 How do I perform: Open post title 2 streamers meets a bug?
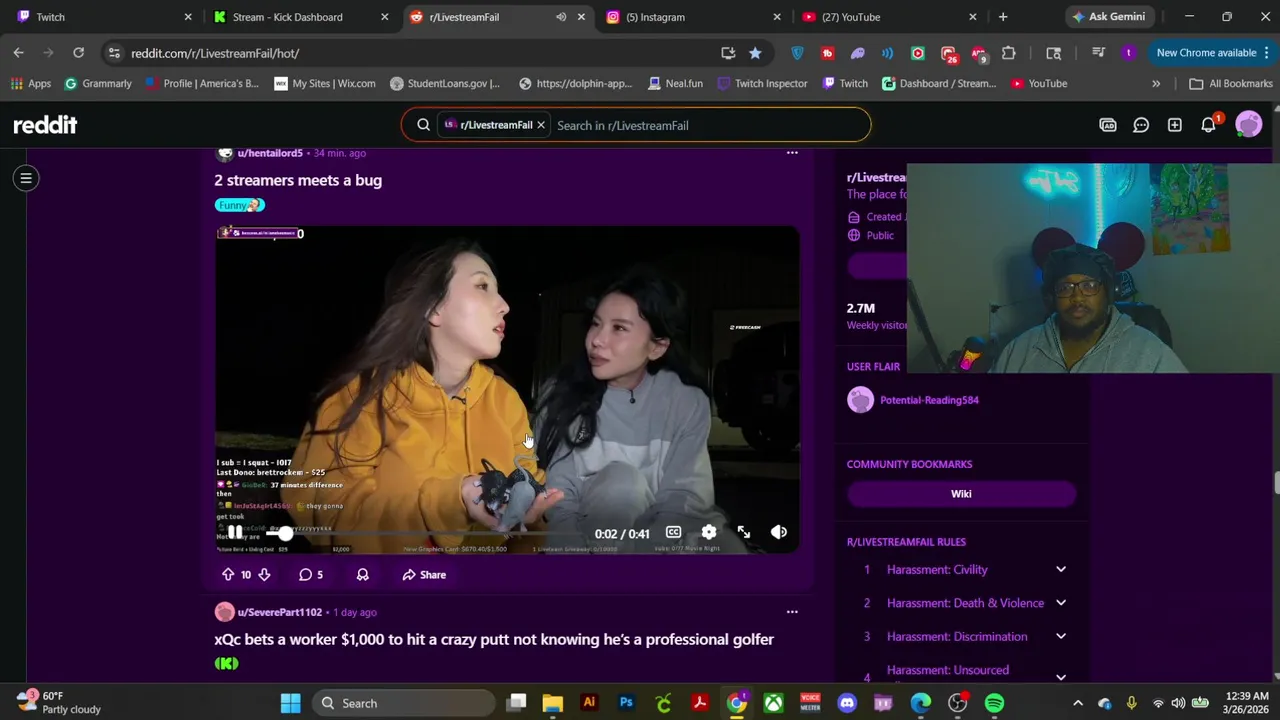298,180
